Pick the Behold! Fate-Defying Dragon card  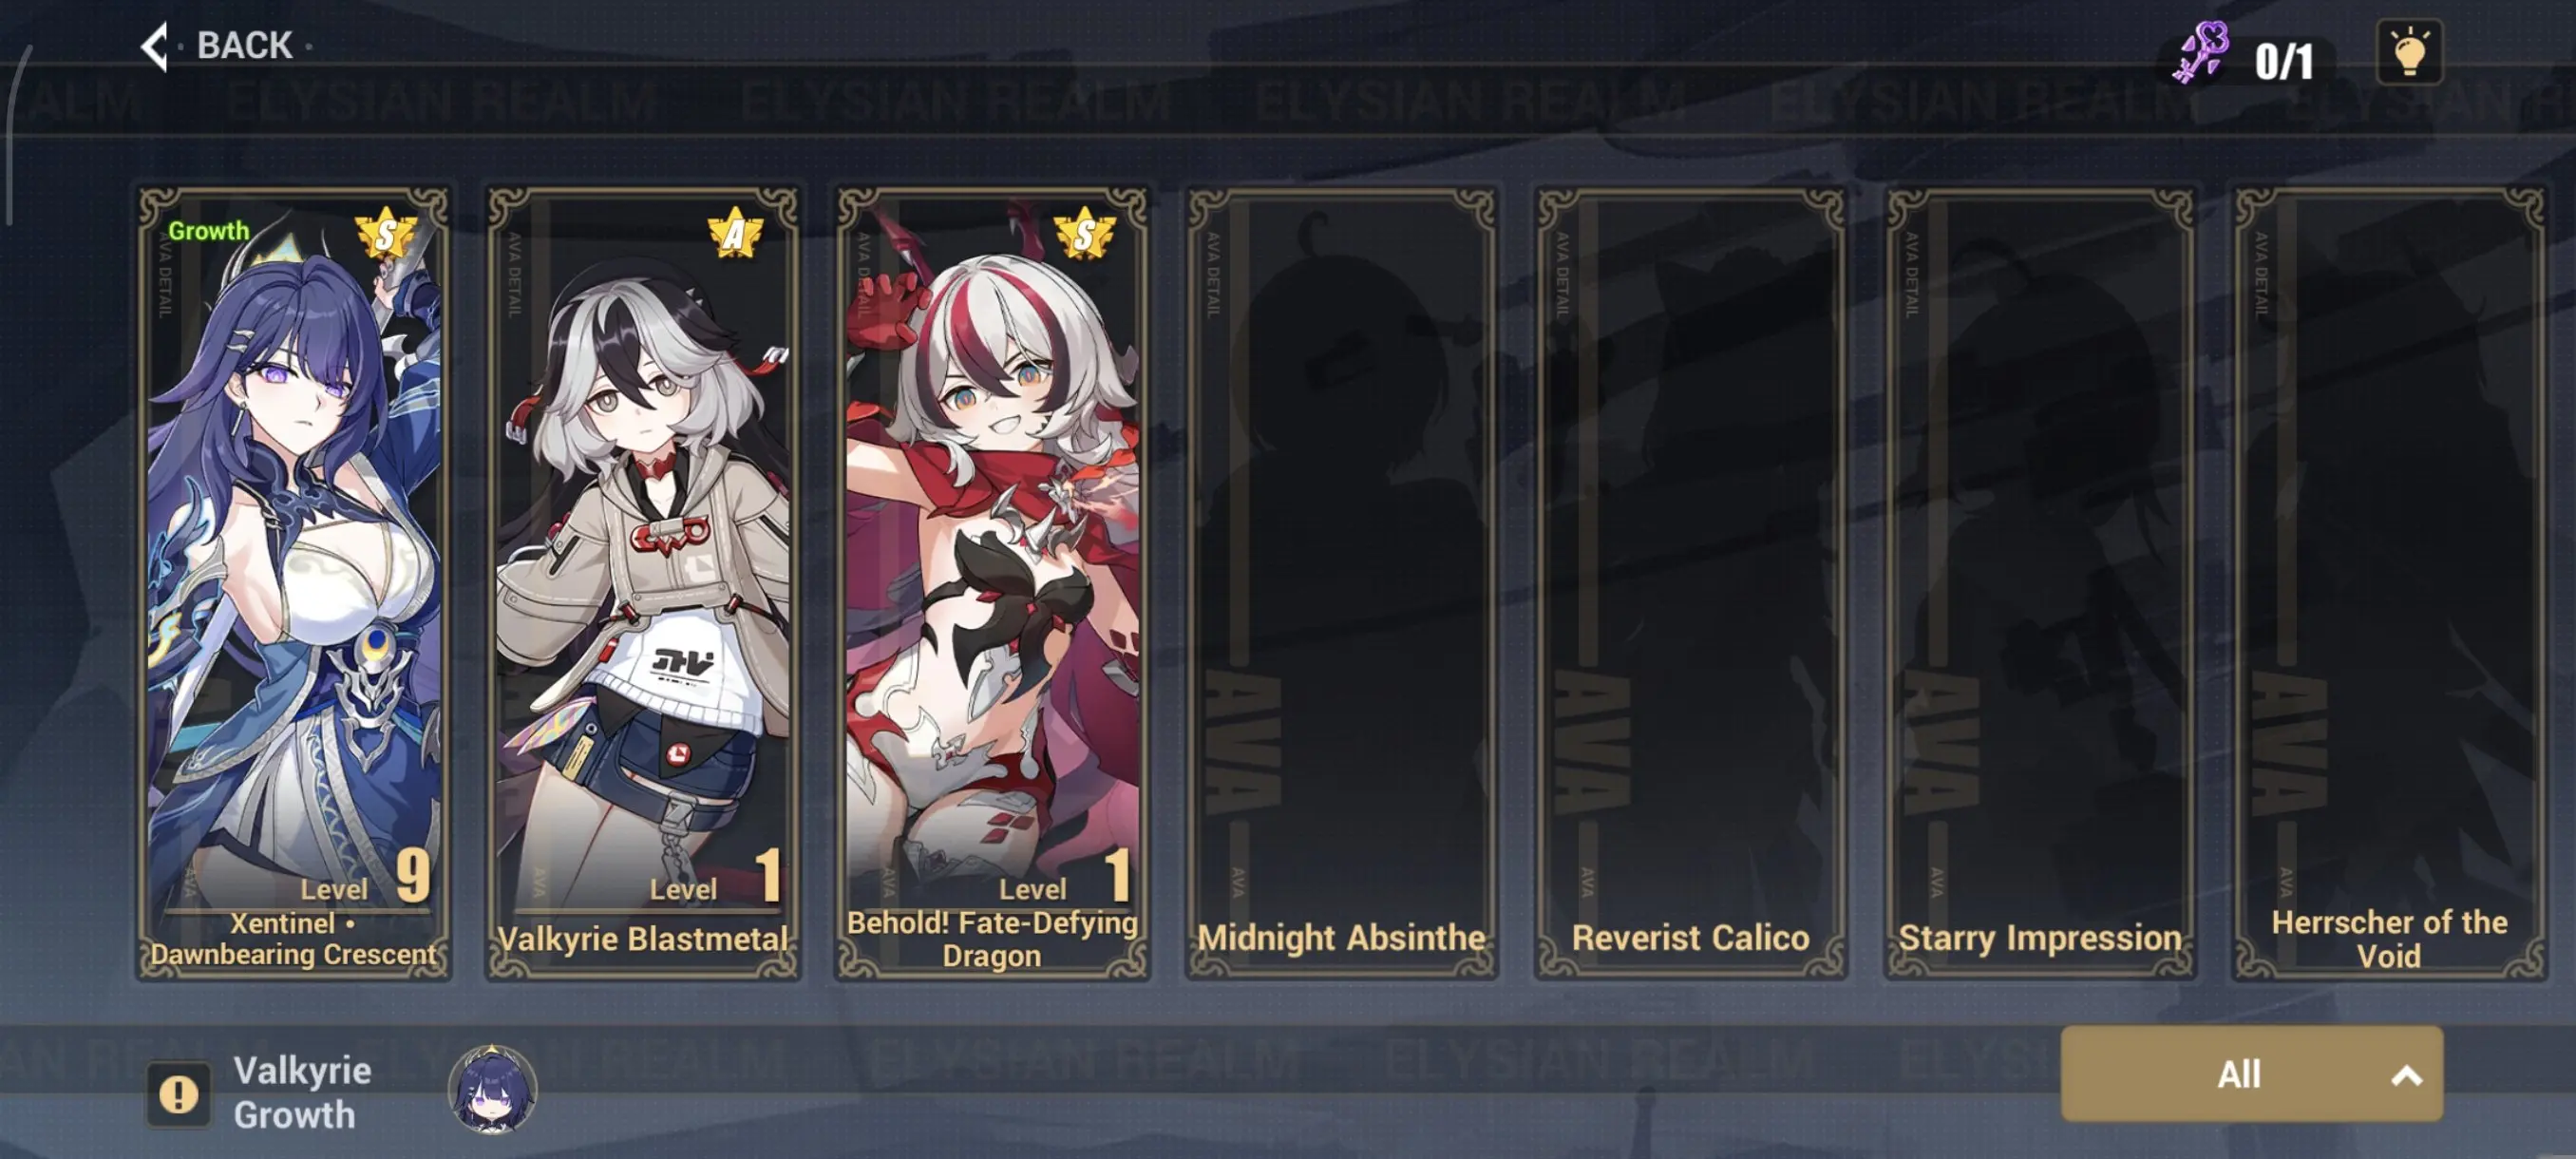pyautogui.click(x=992, y=583)
